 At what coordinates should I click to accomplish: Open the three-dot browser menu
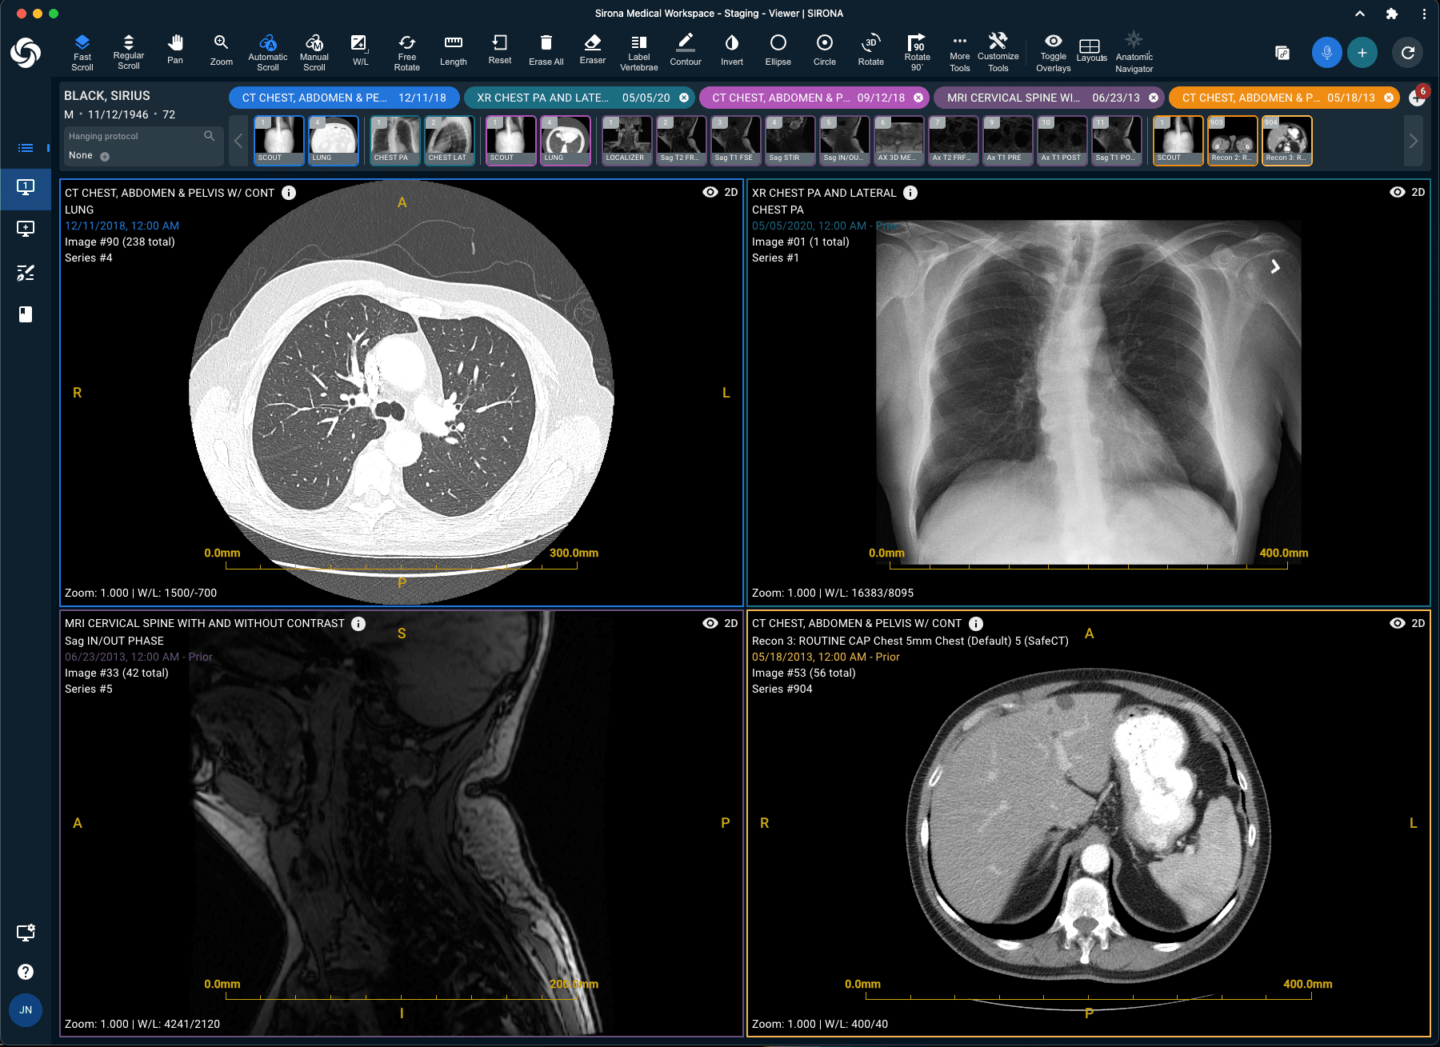[1424, 14]
